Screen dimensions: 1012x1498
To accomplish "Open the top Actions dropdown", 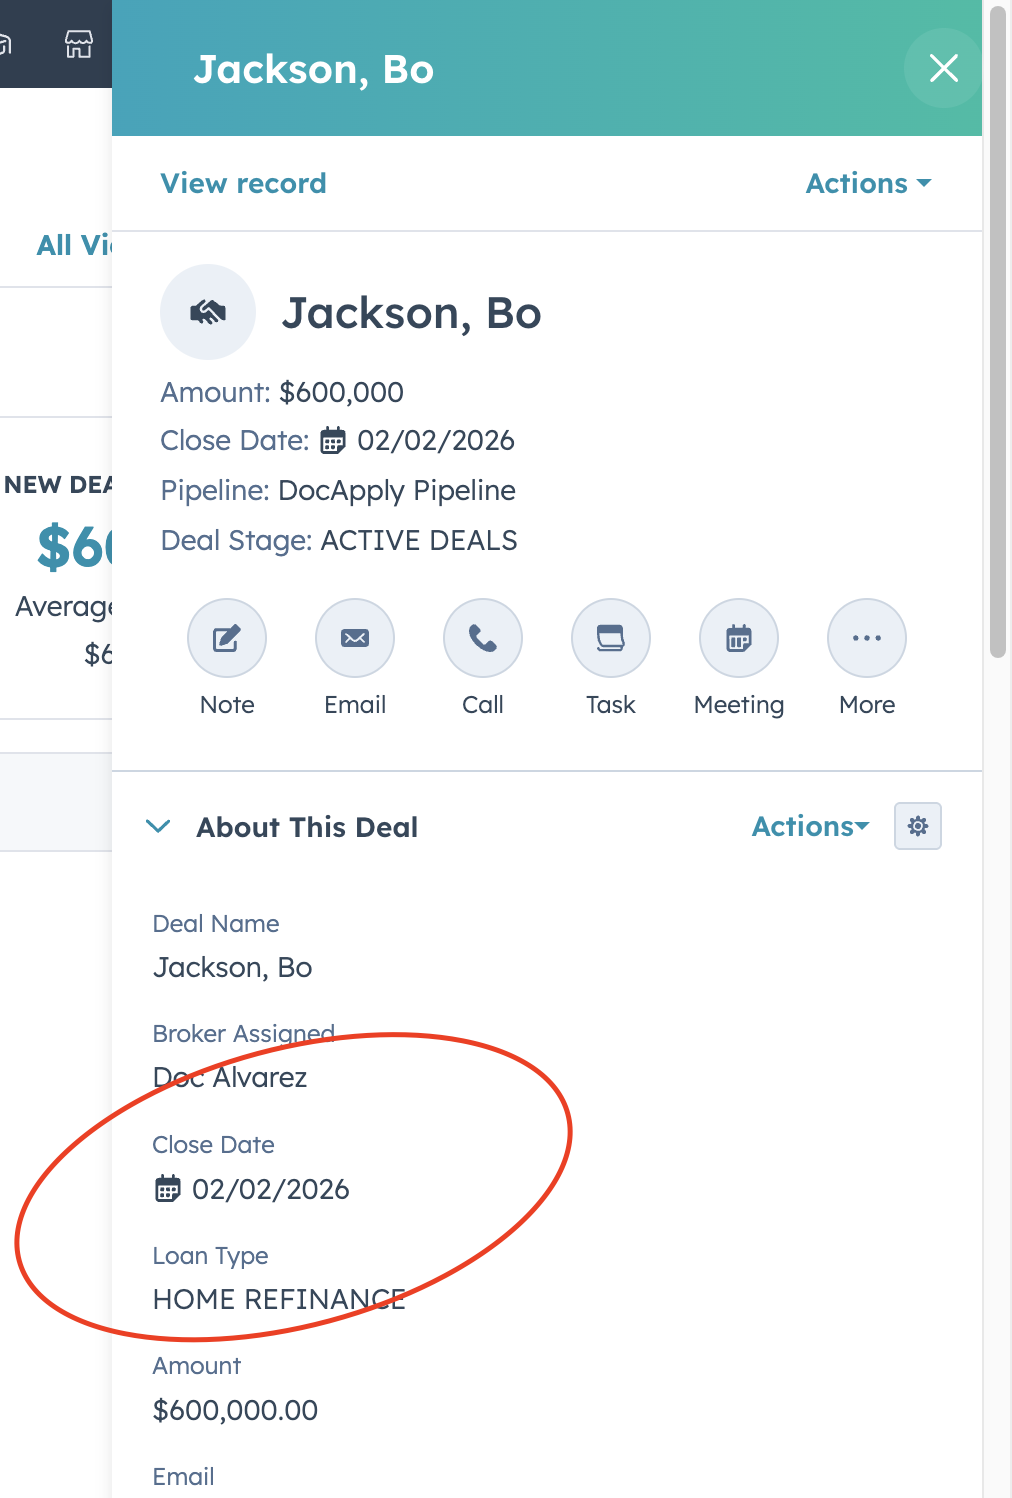I will click(868, 183).
